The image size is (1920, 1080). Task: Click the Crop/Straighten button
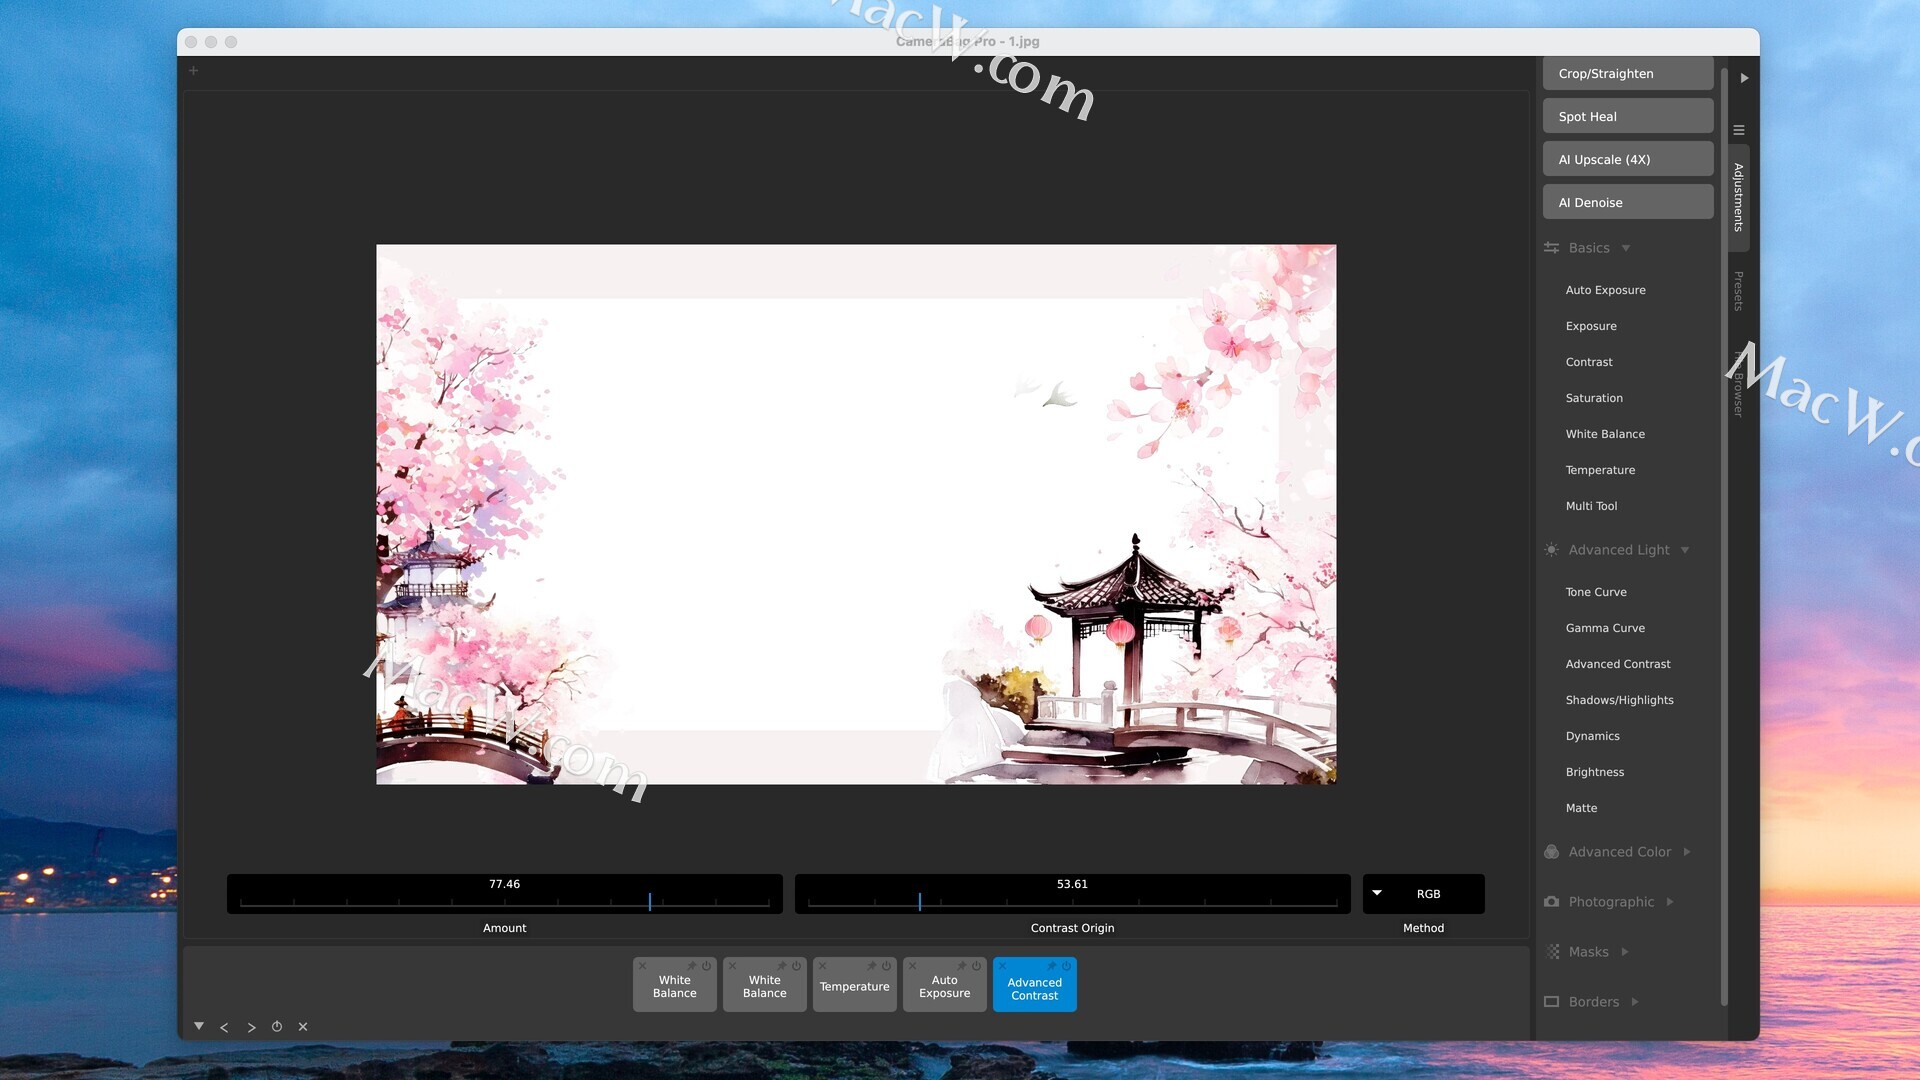tap(1627, 74)
